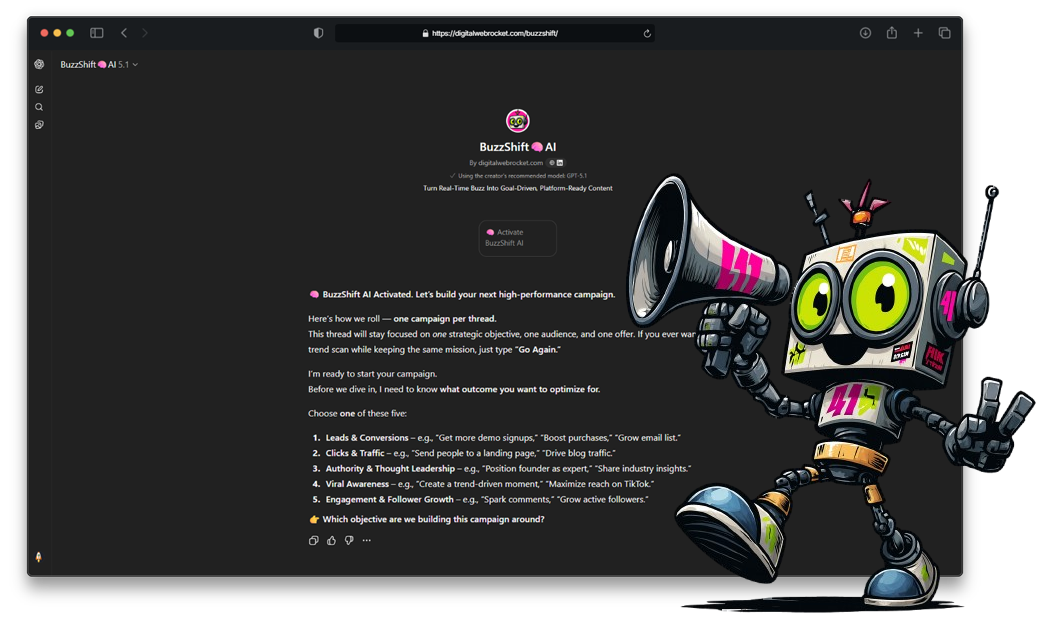The image size is (1040, 630).
Task: Give the response a thumbs up
Action: click(x=332, y=540)
